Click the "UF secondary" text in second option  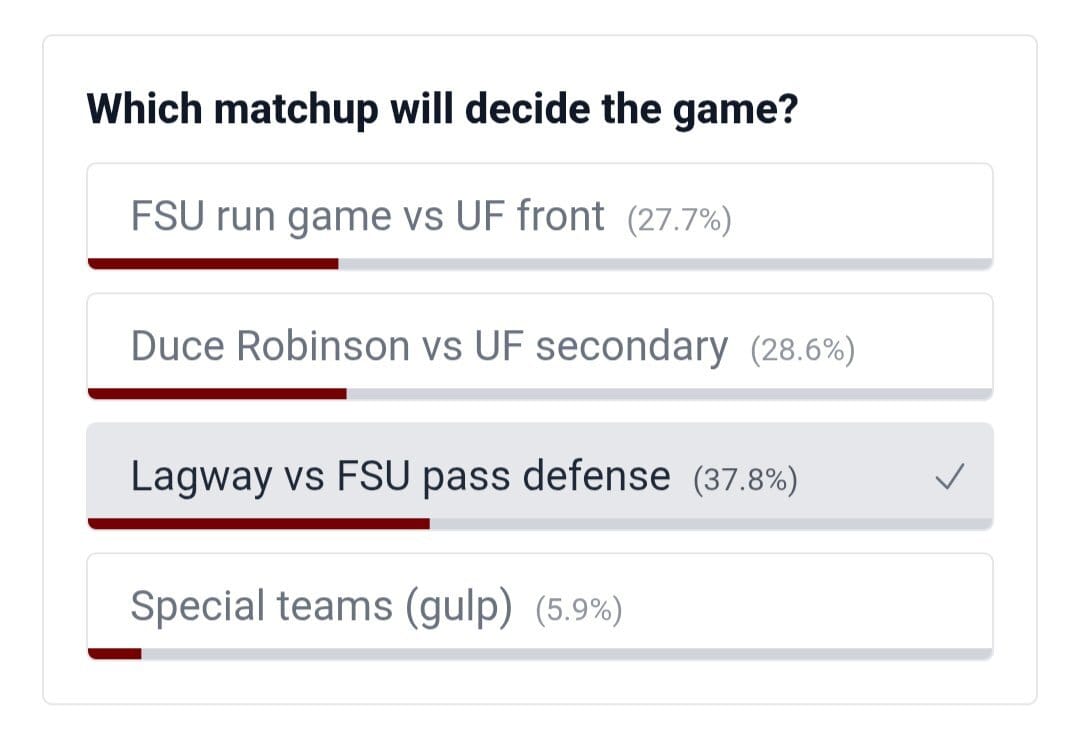coord(601,346)
